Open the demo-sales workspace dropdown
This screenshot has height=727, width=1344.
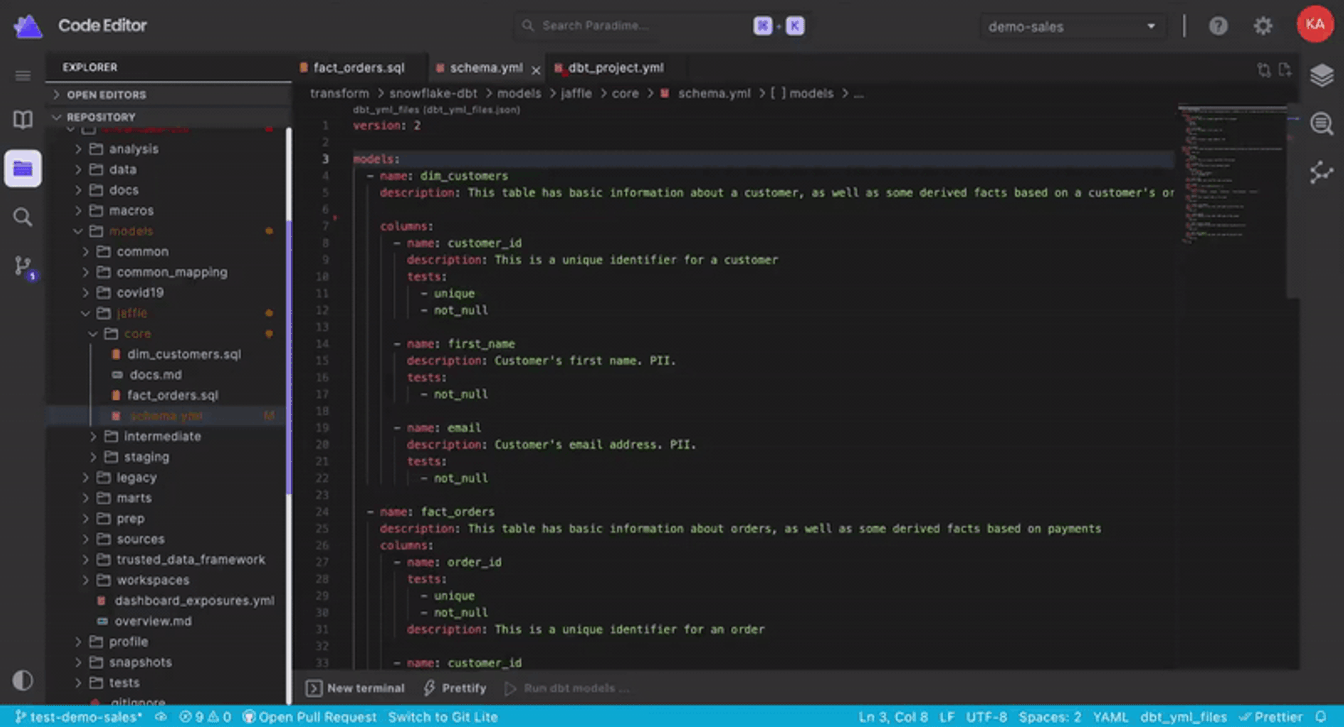[1072, 26]
